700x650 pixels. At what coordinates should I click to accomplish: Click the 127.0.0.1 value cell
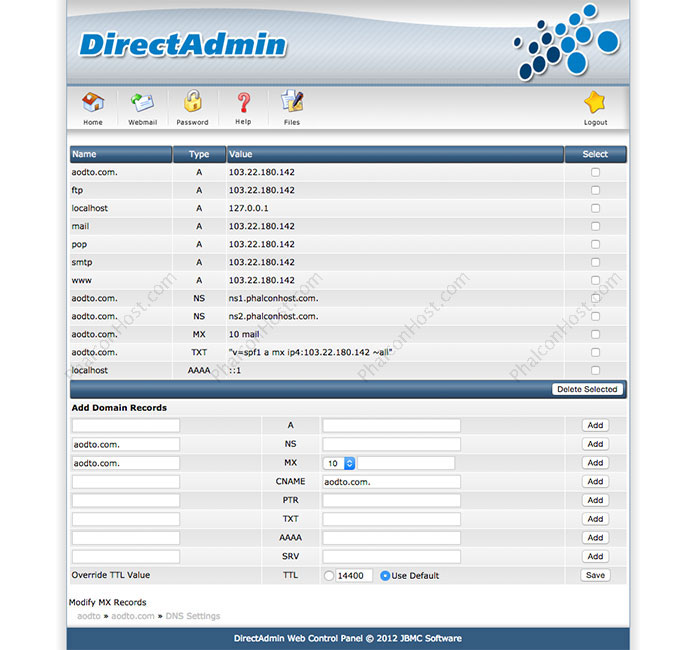coord(249,208)
